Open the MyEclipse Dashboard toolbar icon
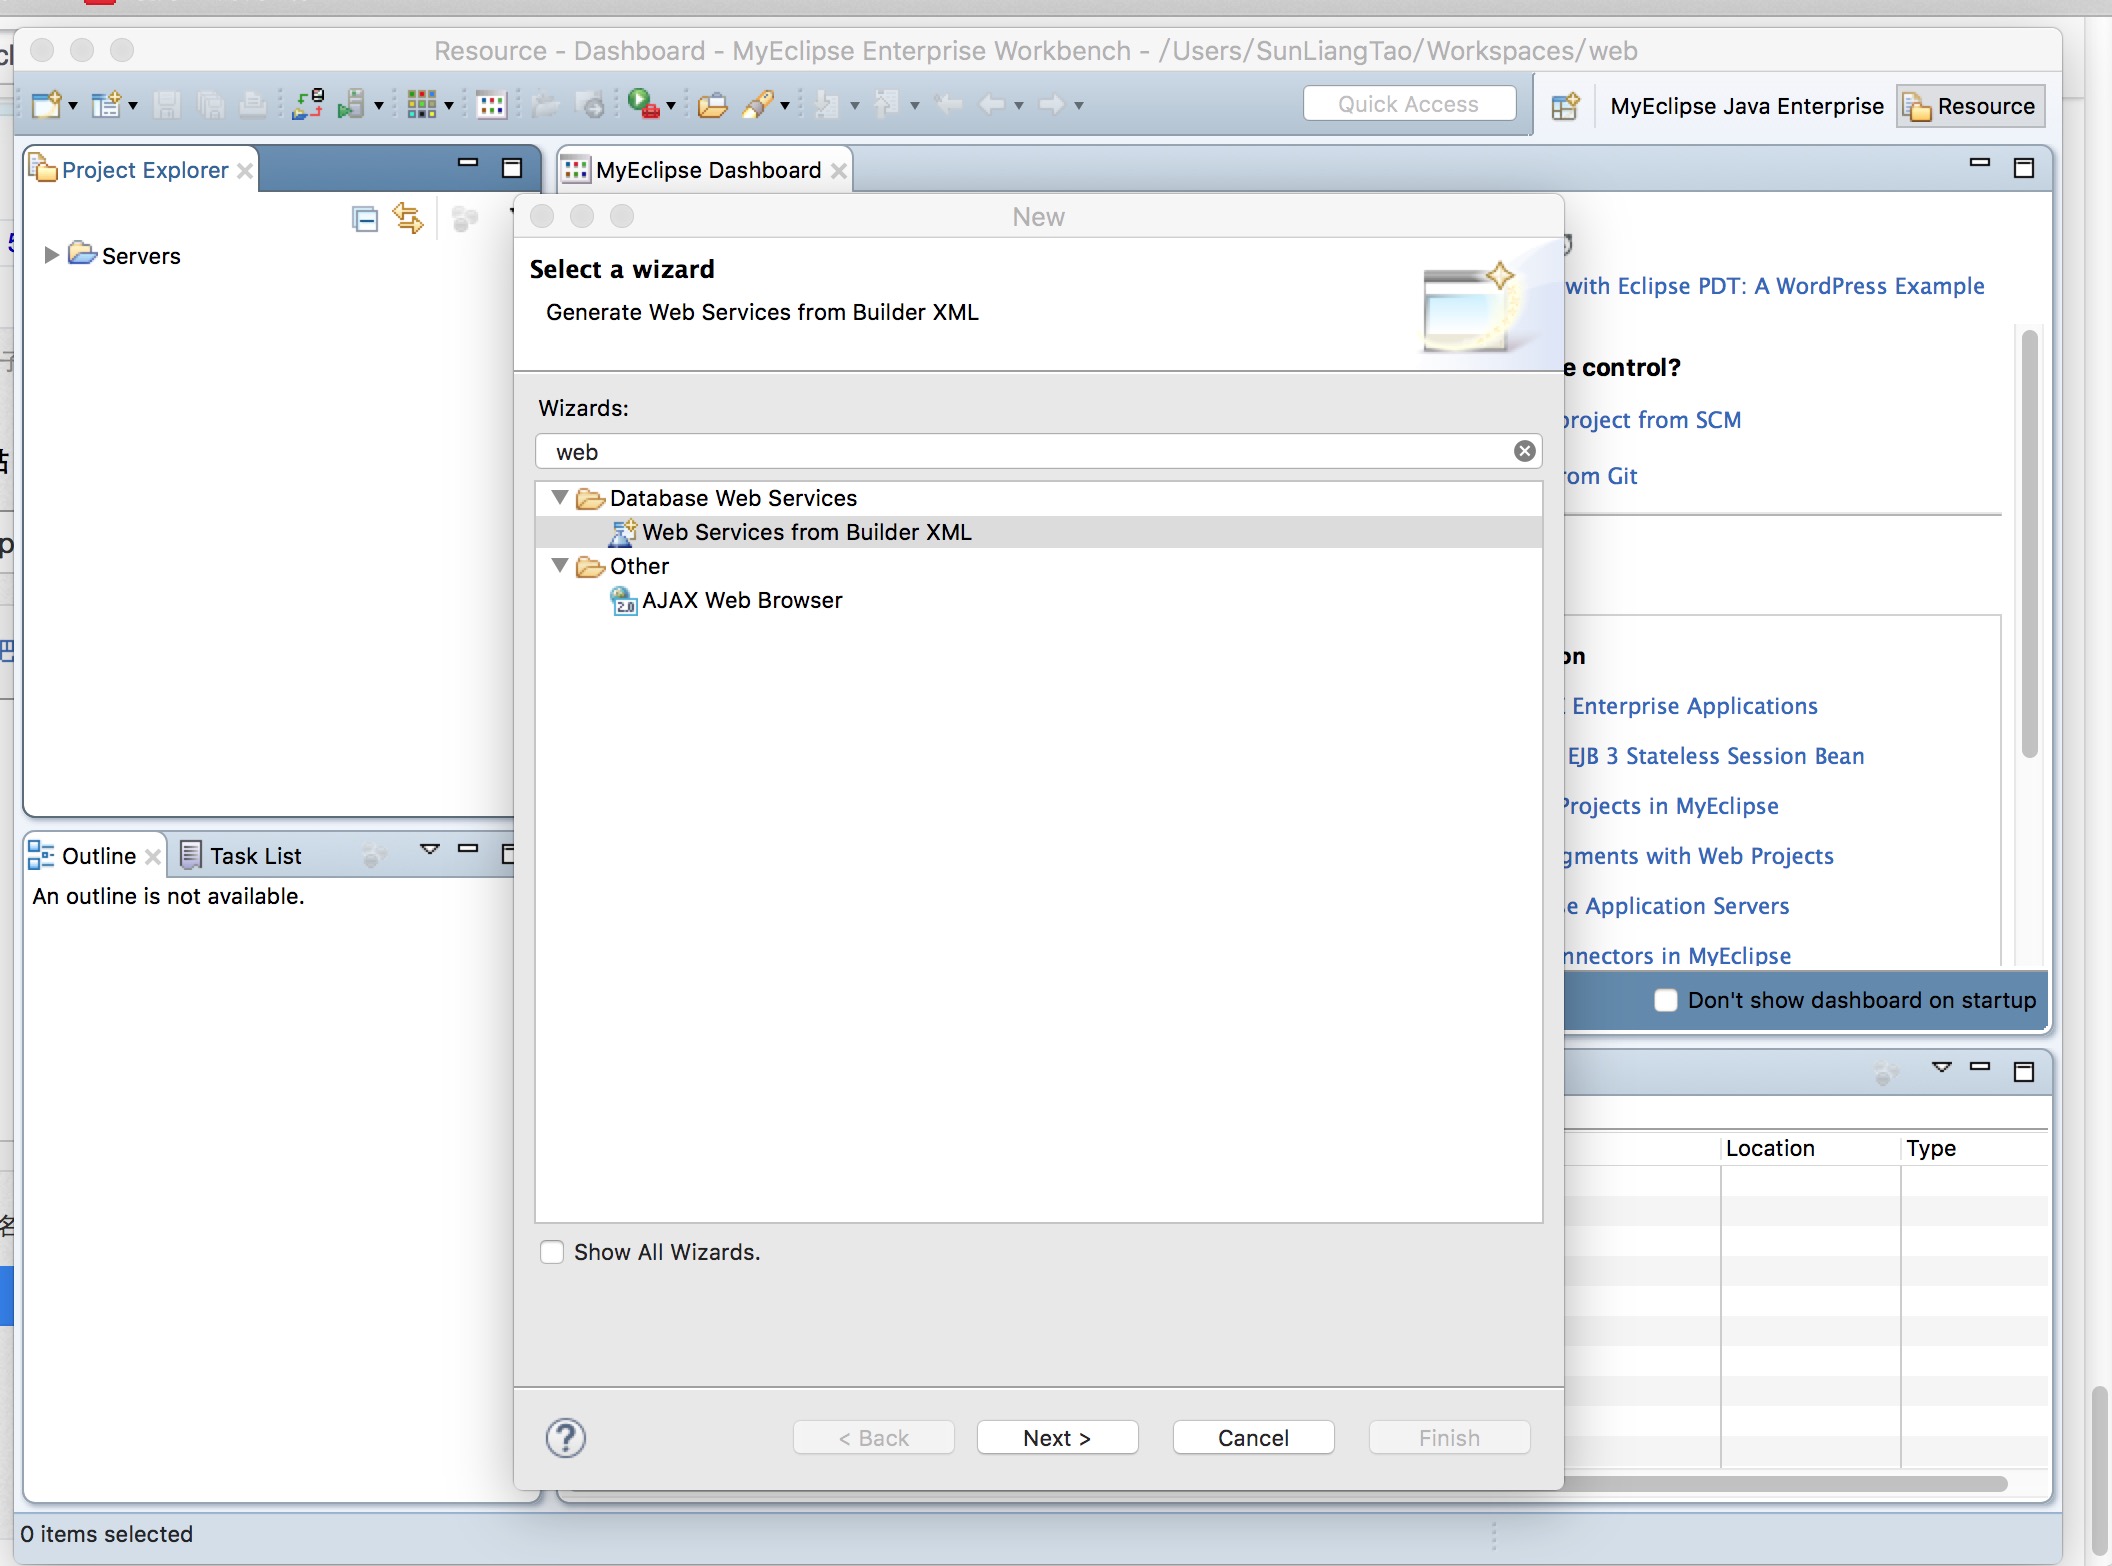 [491, 104]
